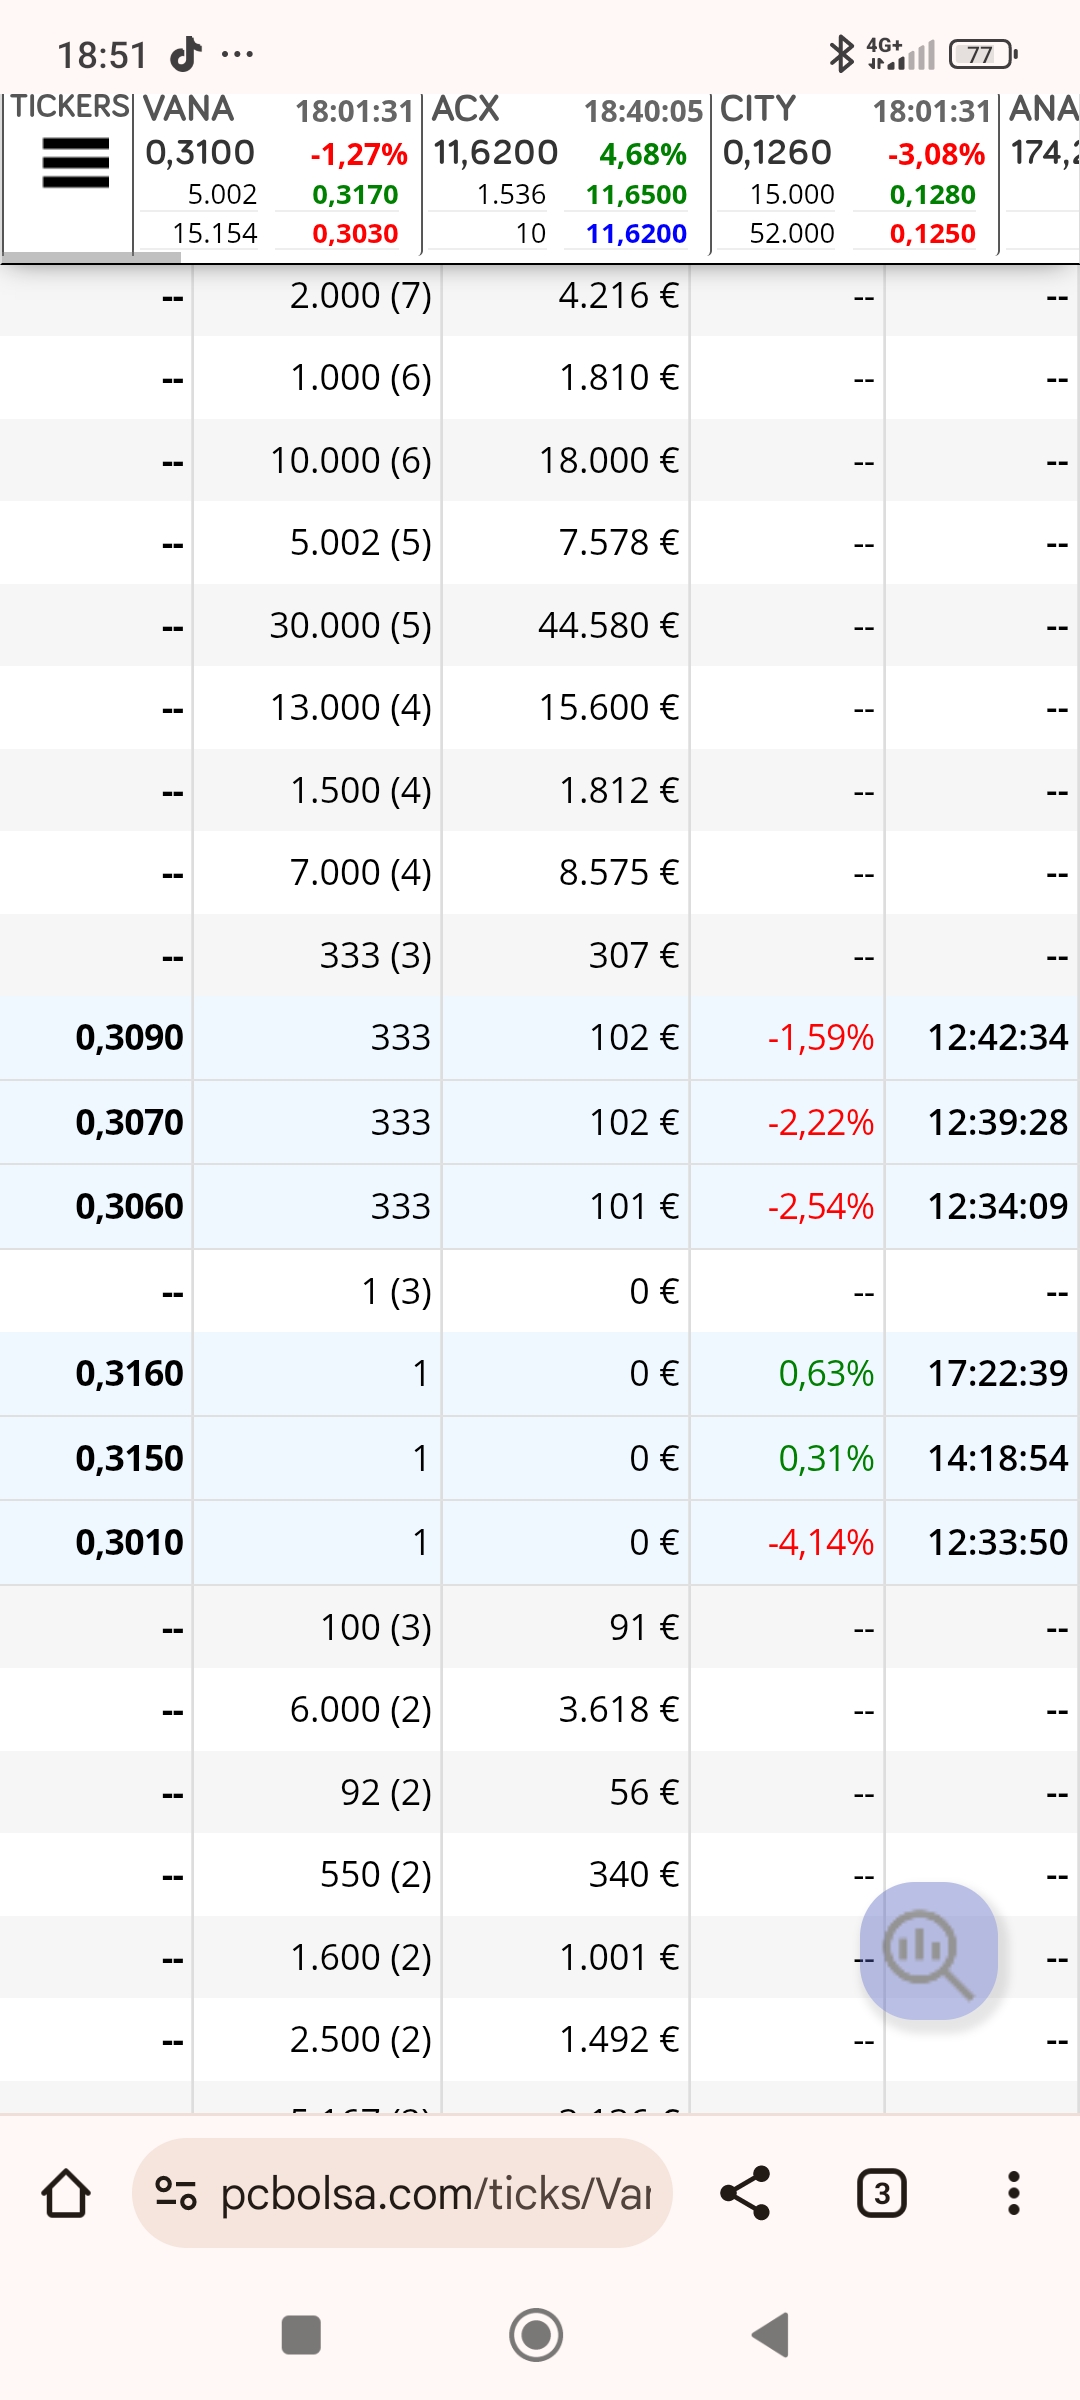Tap the share icon in browser bar
Screen dimensions: 1080x2400
(x=745, y=2193)
